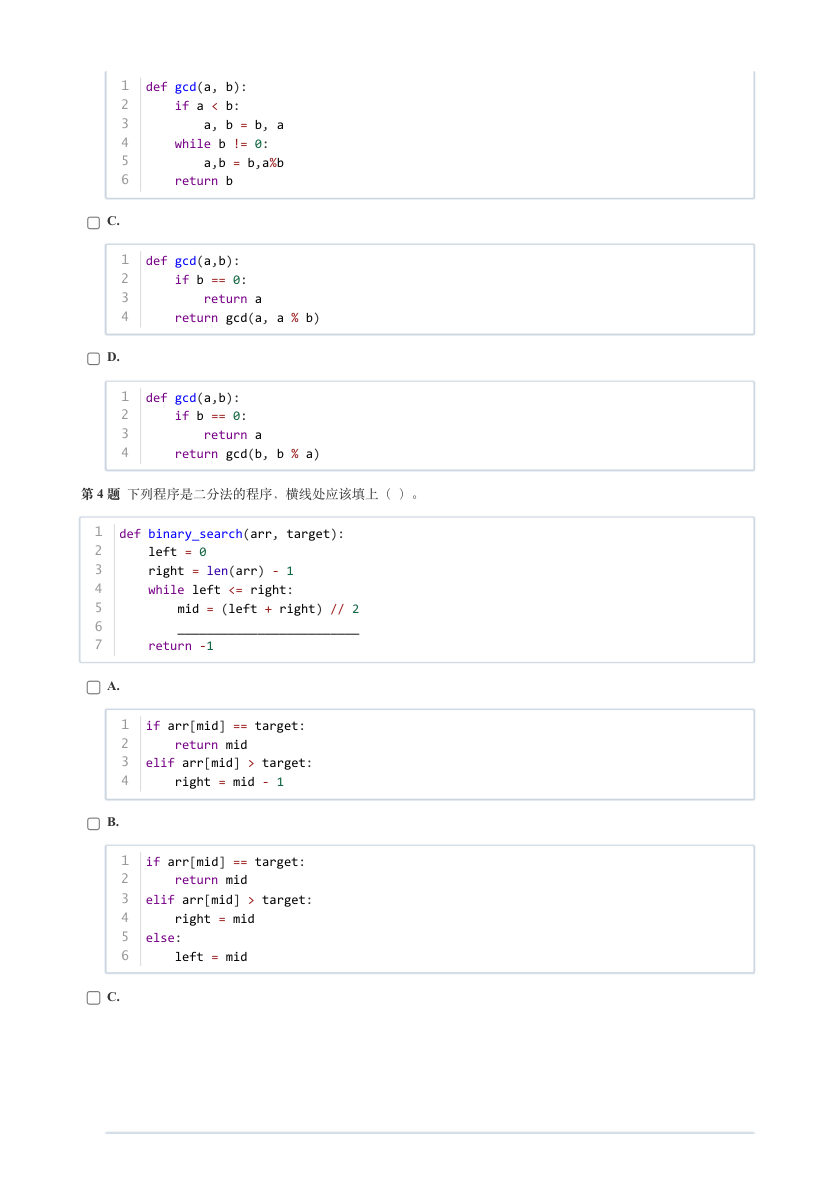The width and height of the screenshot is (835, 1181).
Task: Click the code line 'a, b = b, a'
Action: pyautogui.click(x=244, y=125)
